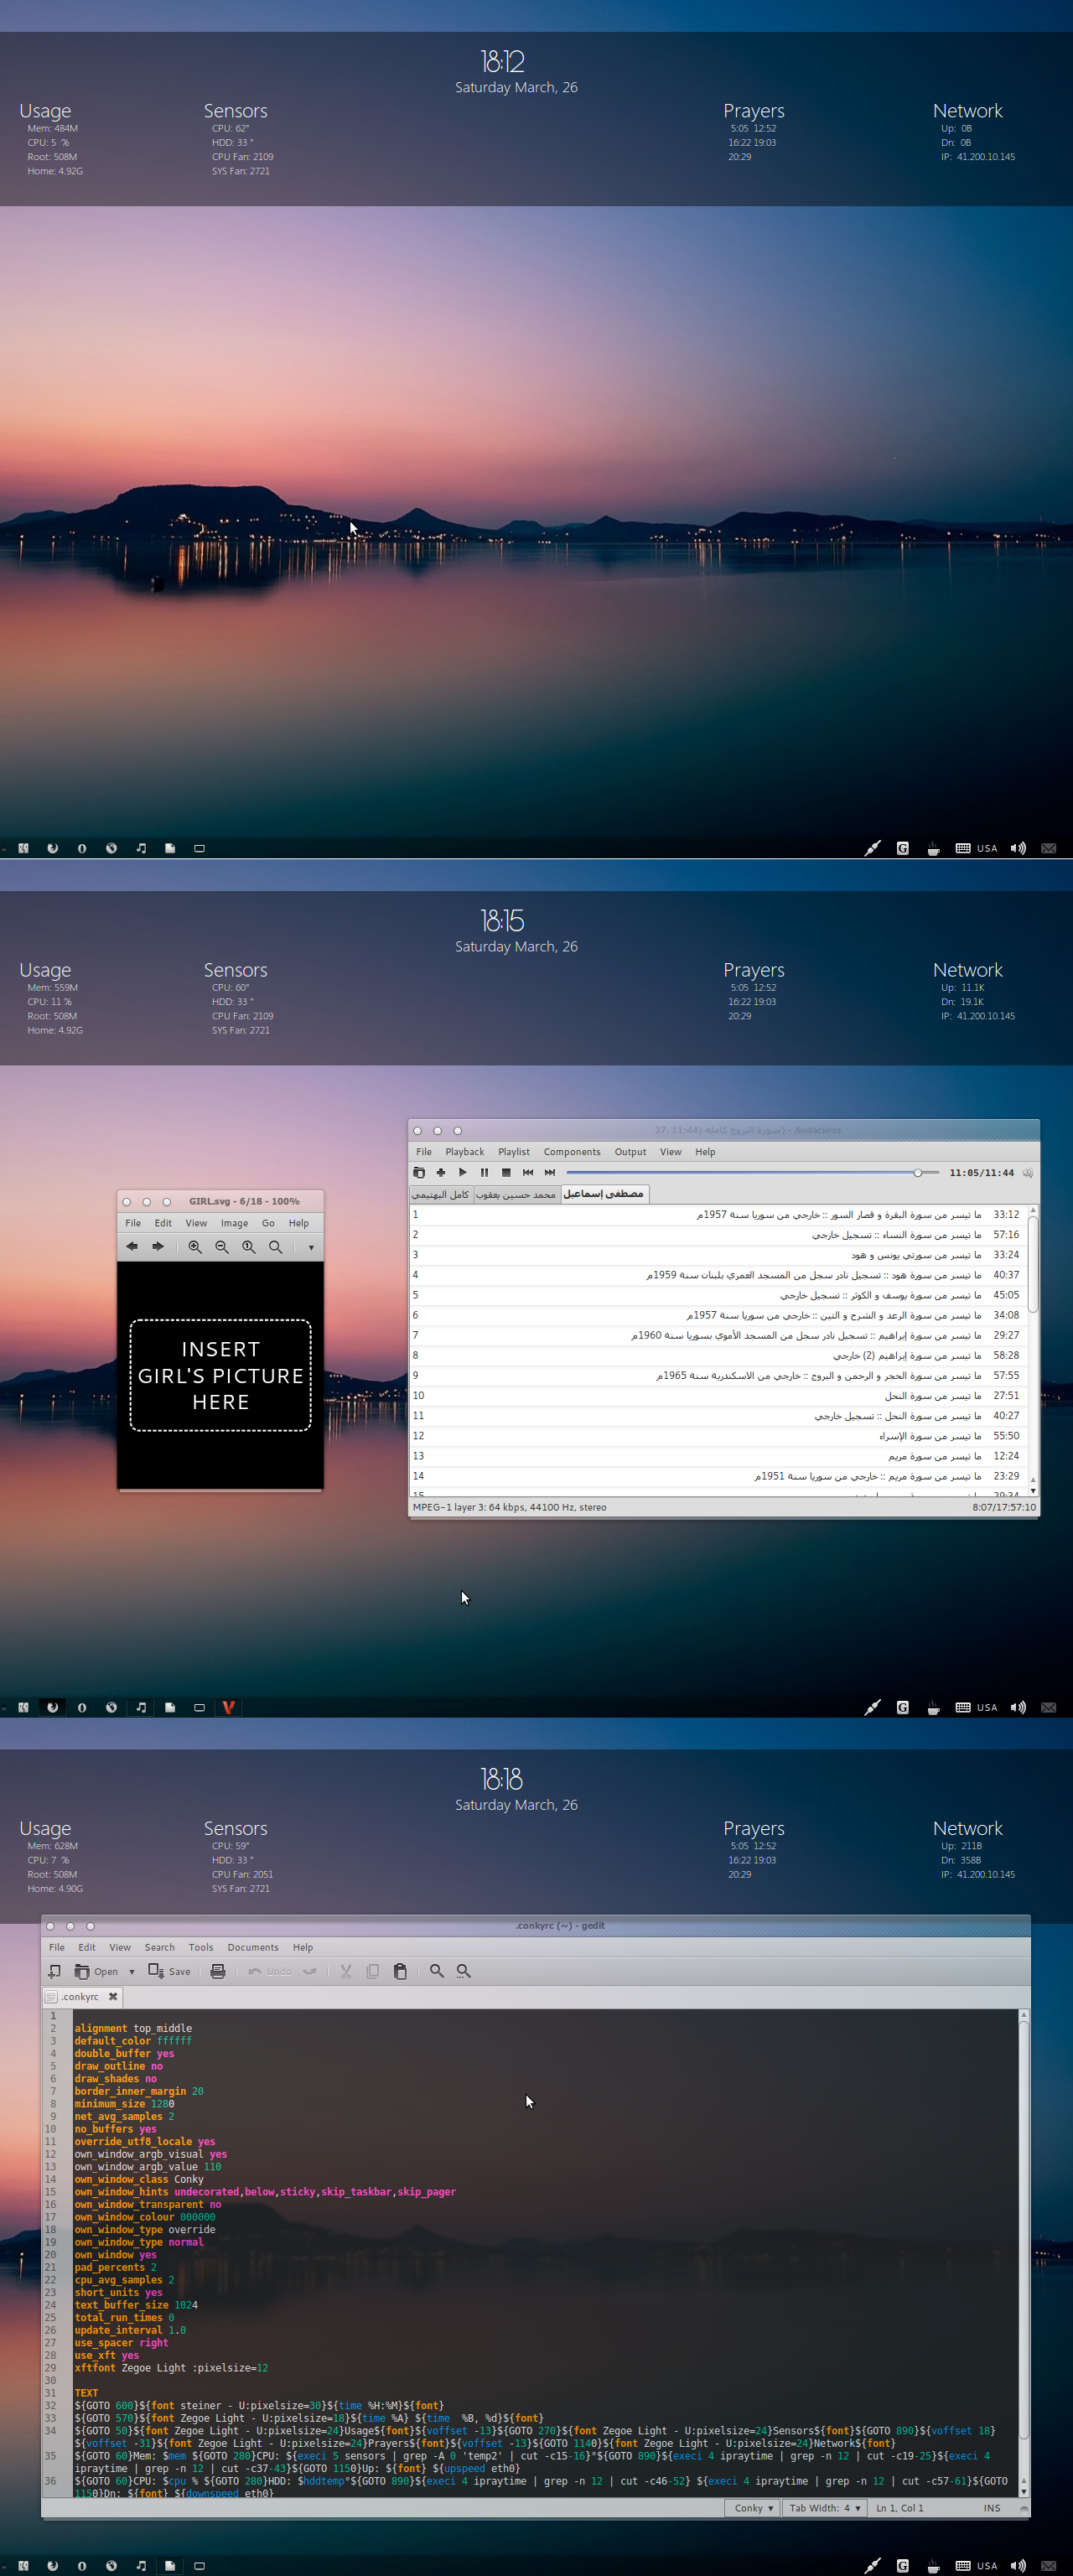1073x2576 pixels.
Task: Open Find and Replace icon in gedit
Action: [464, 1971]
